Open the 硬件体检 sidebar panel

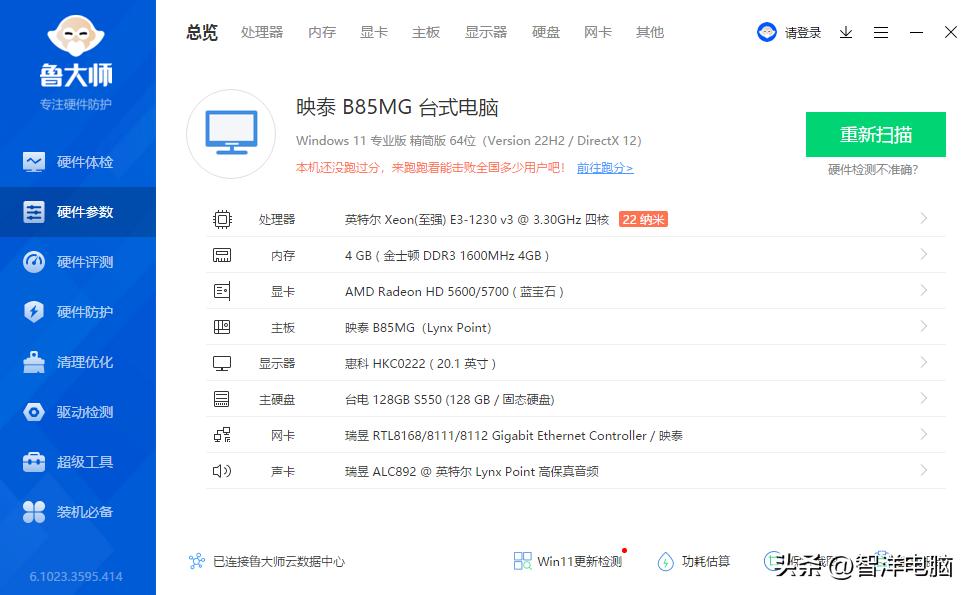77,161
